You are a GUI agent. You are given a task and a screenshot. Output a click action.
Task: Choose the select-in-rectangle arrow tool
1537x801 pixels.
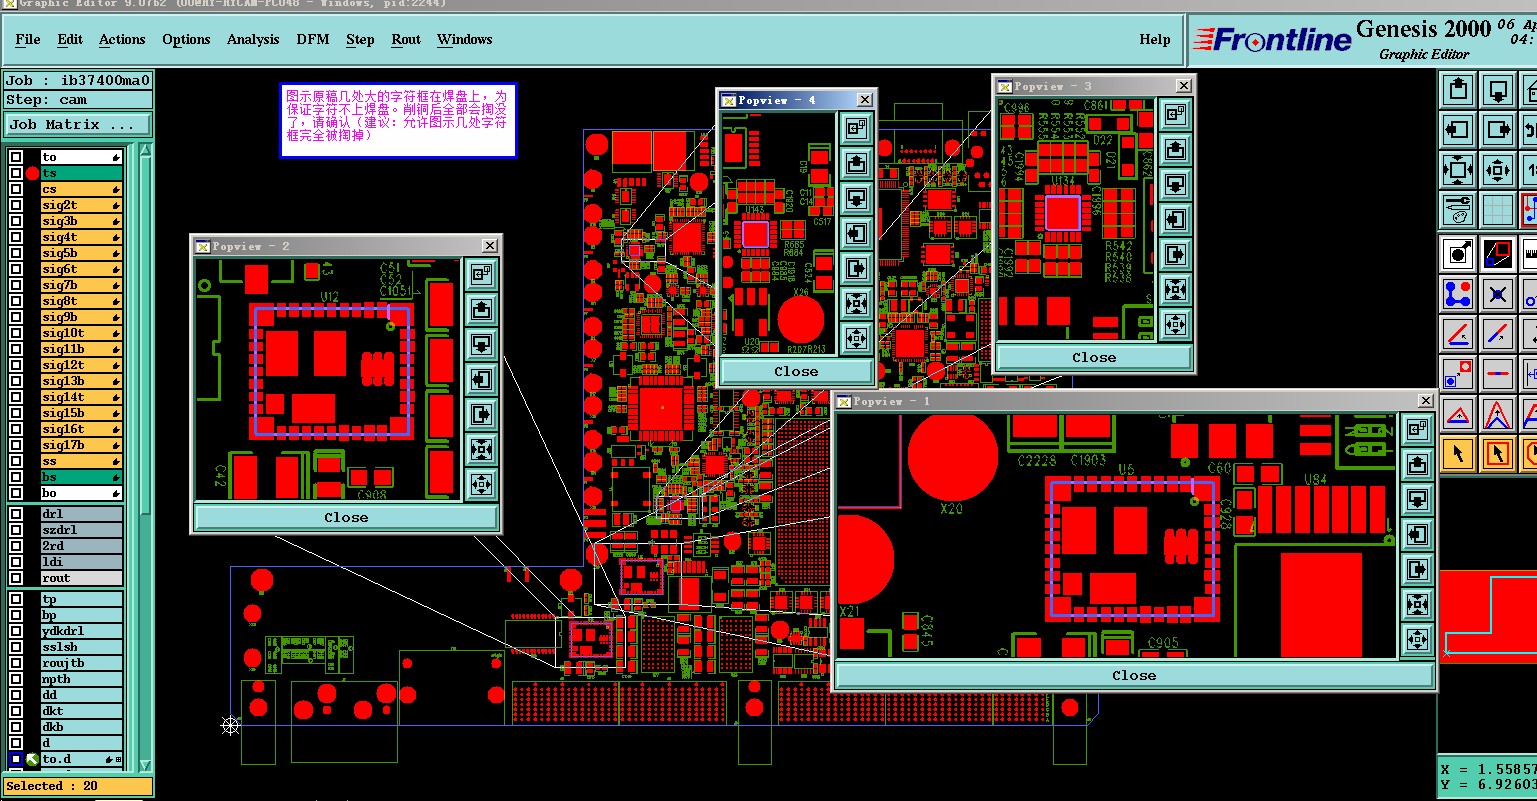coord(1498,454)
